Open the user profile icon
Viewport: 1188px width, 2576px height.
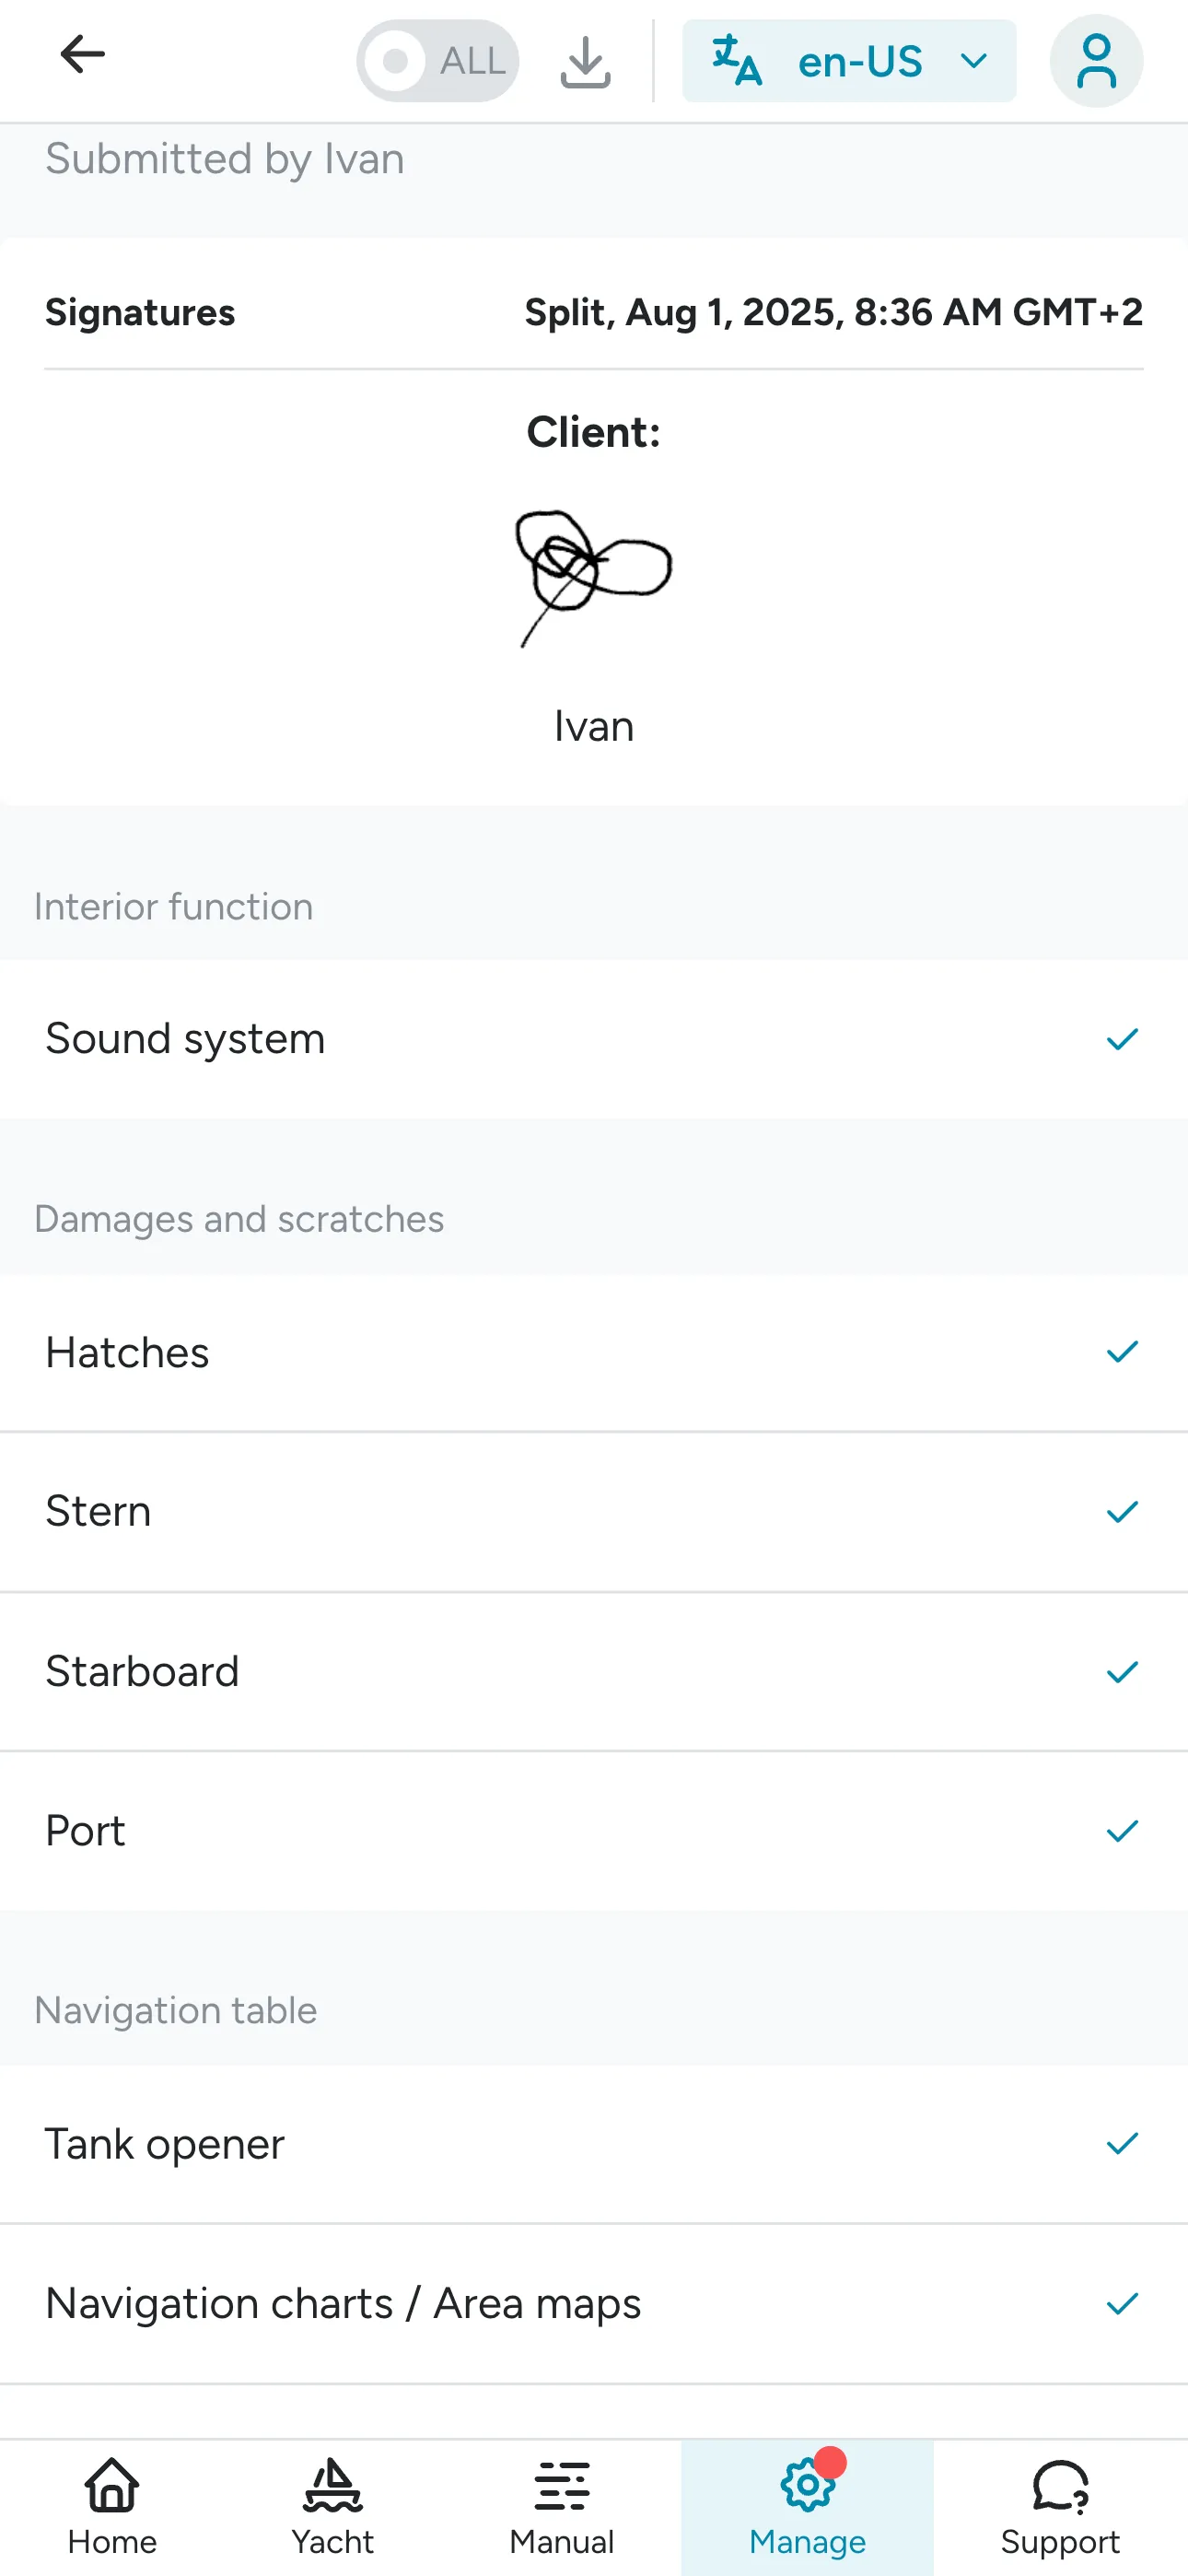[x=1096, y=61]
